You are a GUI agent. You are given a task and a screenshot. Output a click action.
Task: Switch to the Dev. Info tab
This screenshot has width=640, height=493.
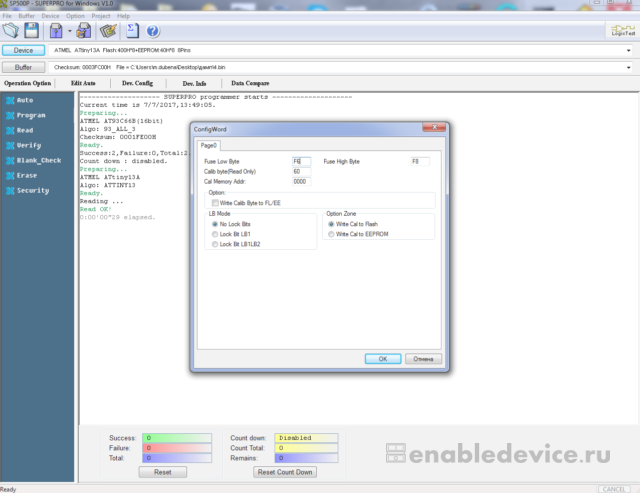pos(194,83)
